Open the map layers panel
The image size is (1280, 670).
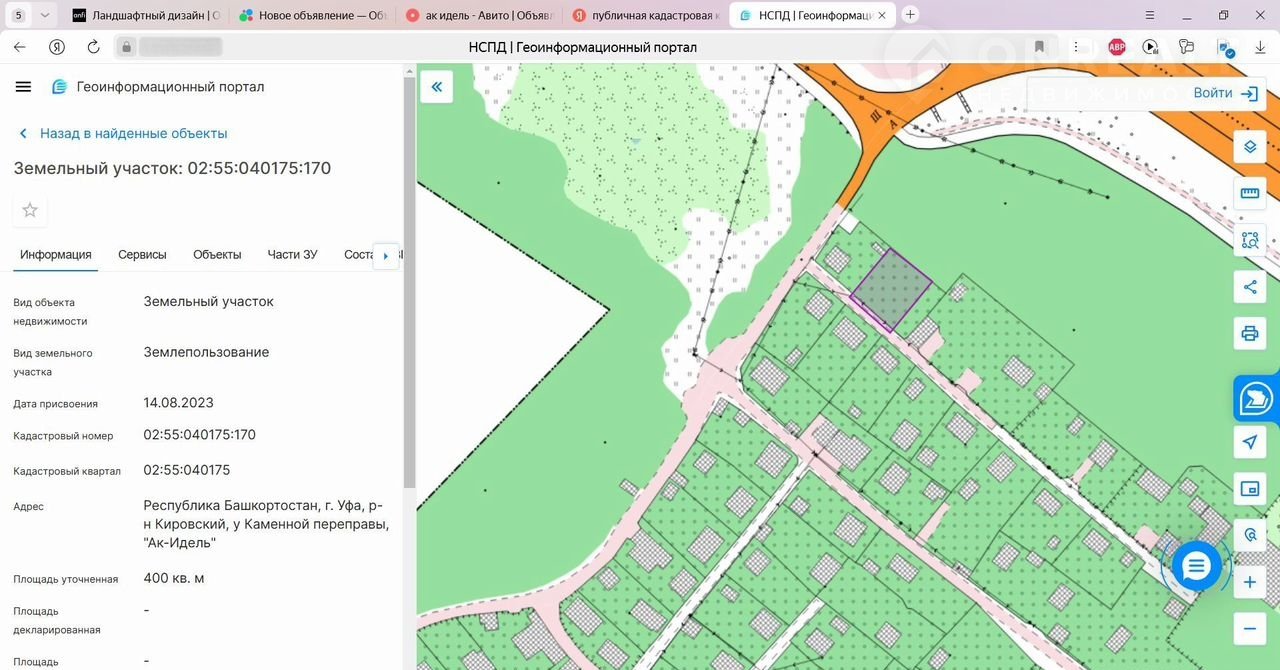tap(1249, 147)
